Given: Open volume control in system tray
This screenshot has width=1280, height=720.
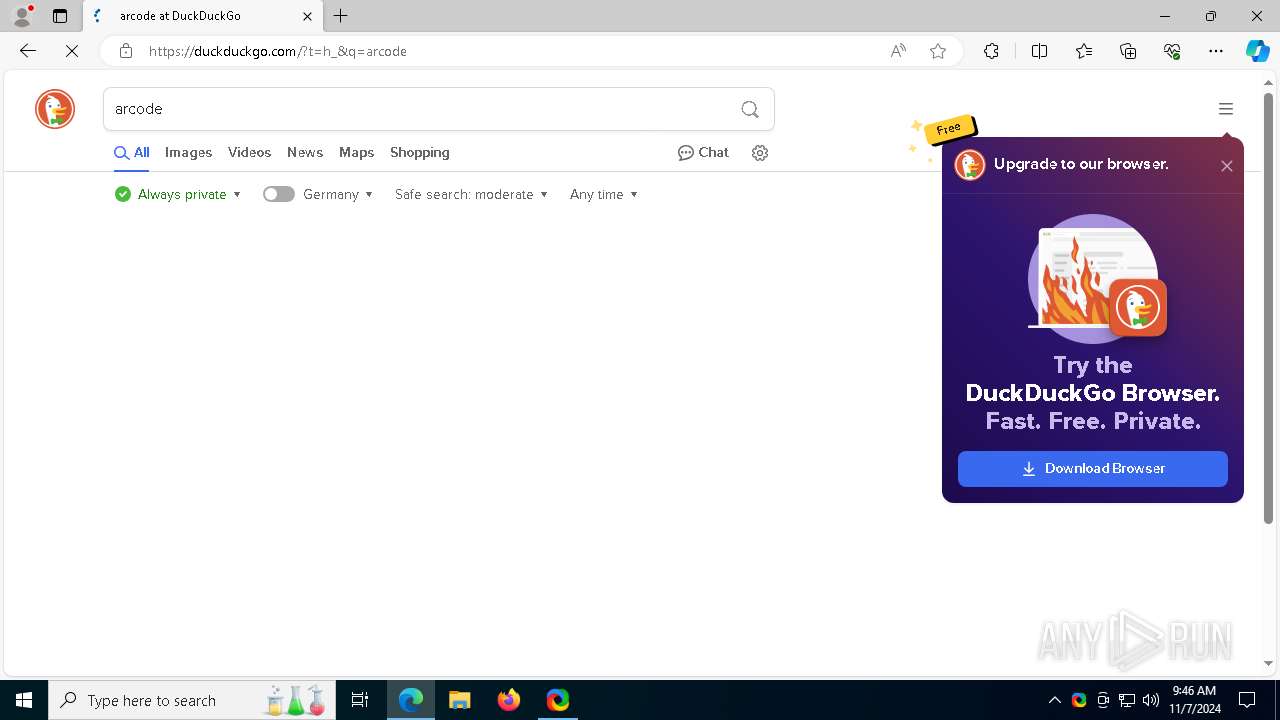Looking at the screenshot, I should pos(1151,700).
